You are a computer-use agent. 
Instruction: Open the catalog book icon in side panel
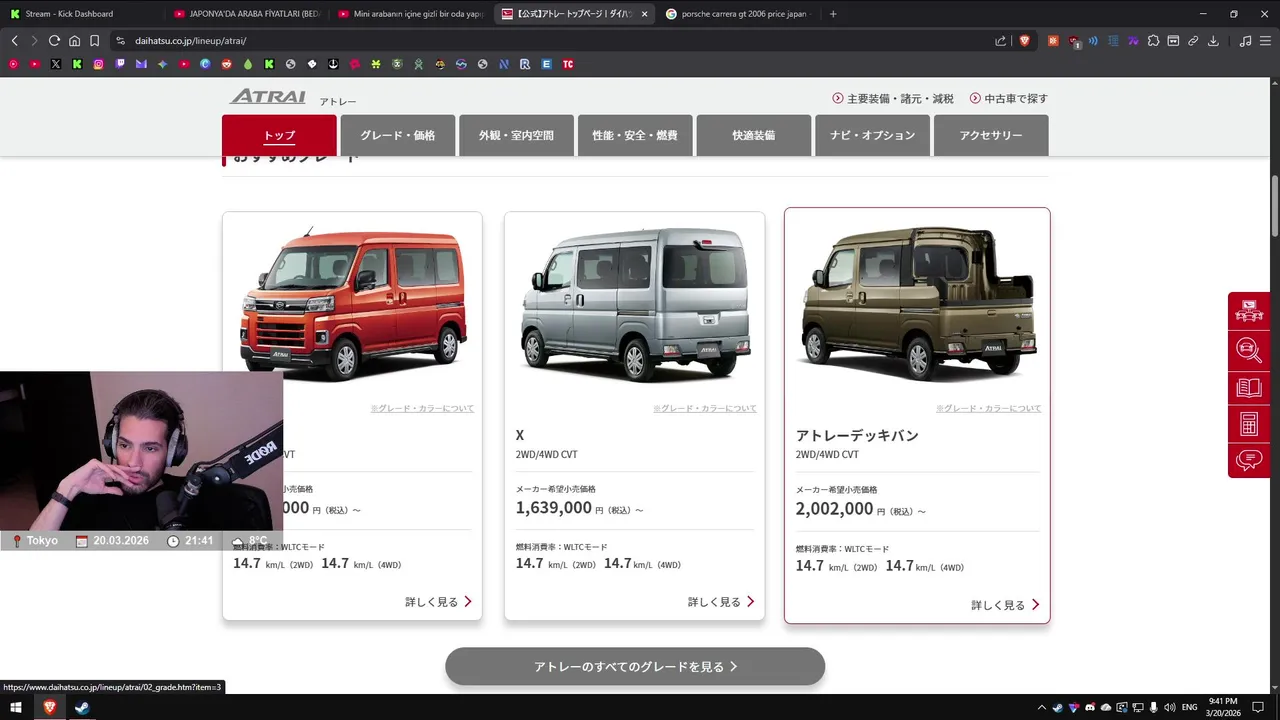click(x=1249, y=387)
